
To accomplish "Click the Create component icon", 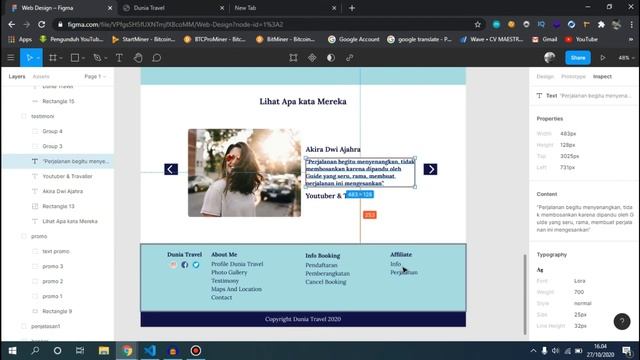I will point(312,58).
